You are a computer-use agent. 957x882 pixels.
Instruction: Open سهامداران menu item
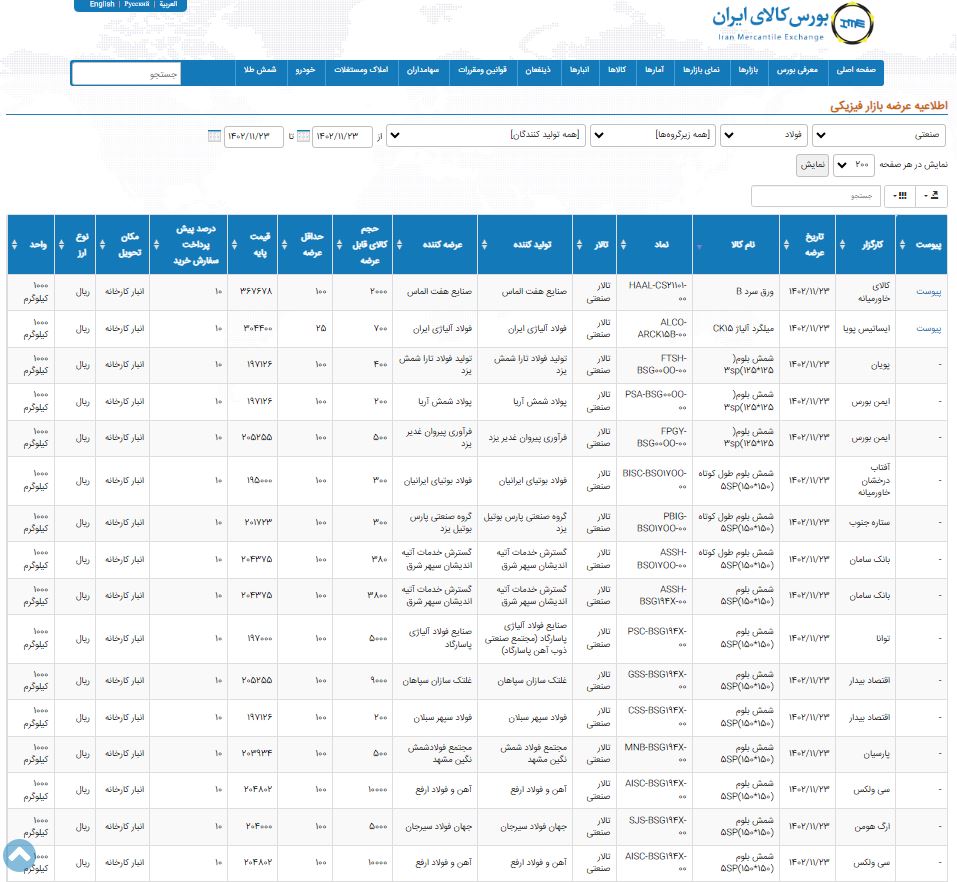pyautogui.click(x=423, y=70)
